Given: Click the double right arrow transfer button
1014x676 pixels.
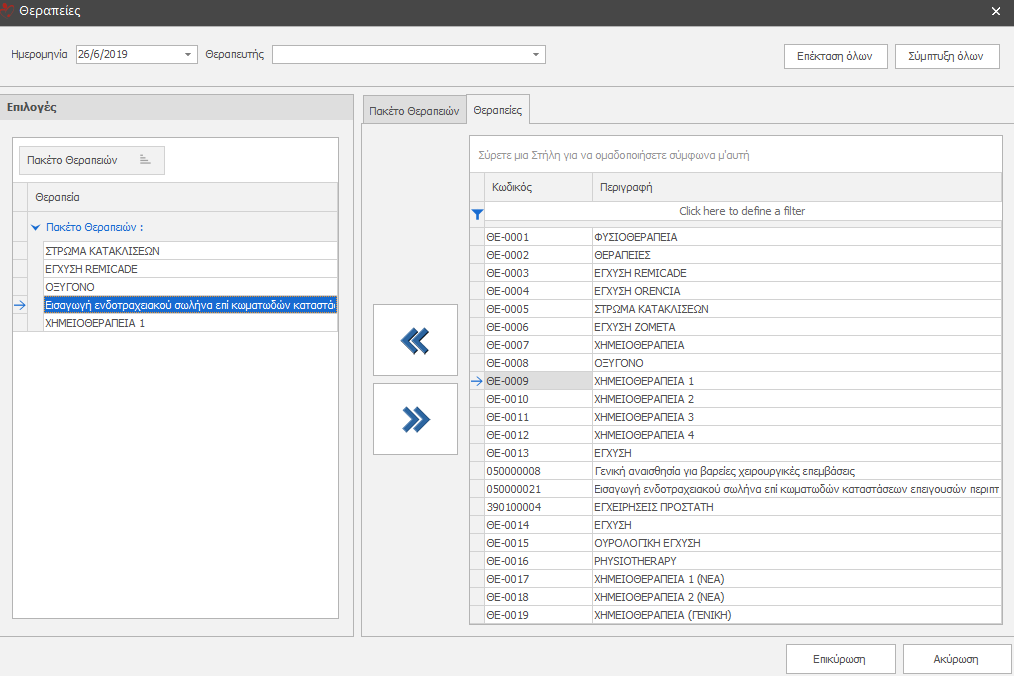Looking at the screenshot, I should [414, 420].
